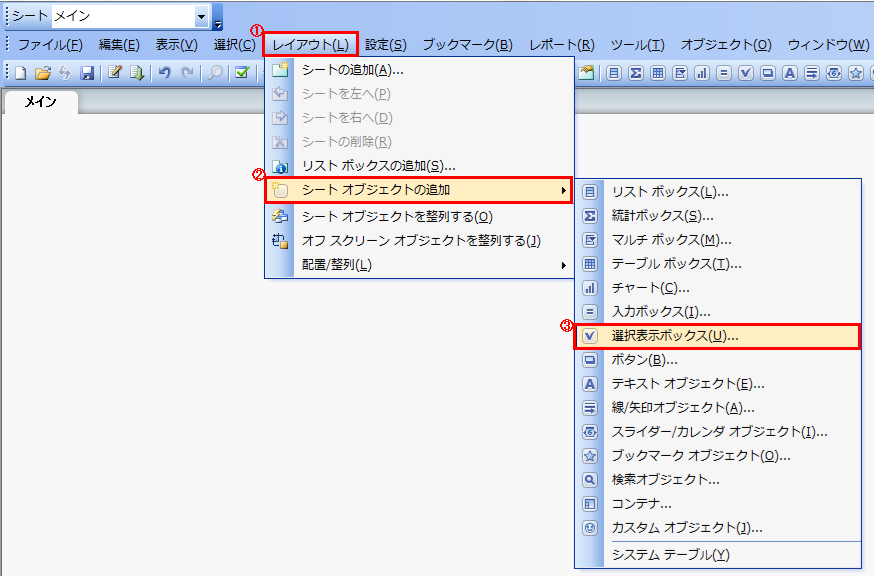Select 入力ボックス(I)... in the submenu
874x576 pixels.
[x=718, y=312]
